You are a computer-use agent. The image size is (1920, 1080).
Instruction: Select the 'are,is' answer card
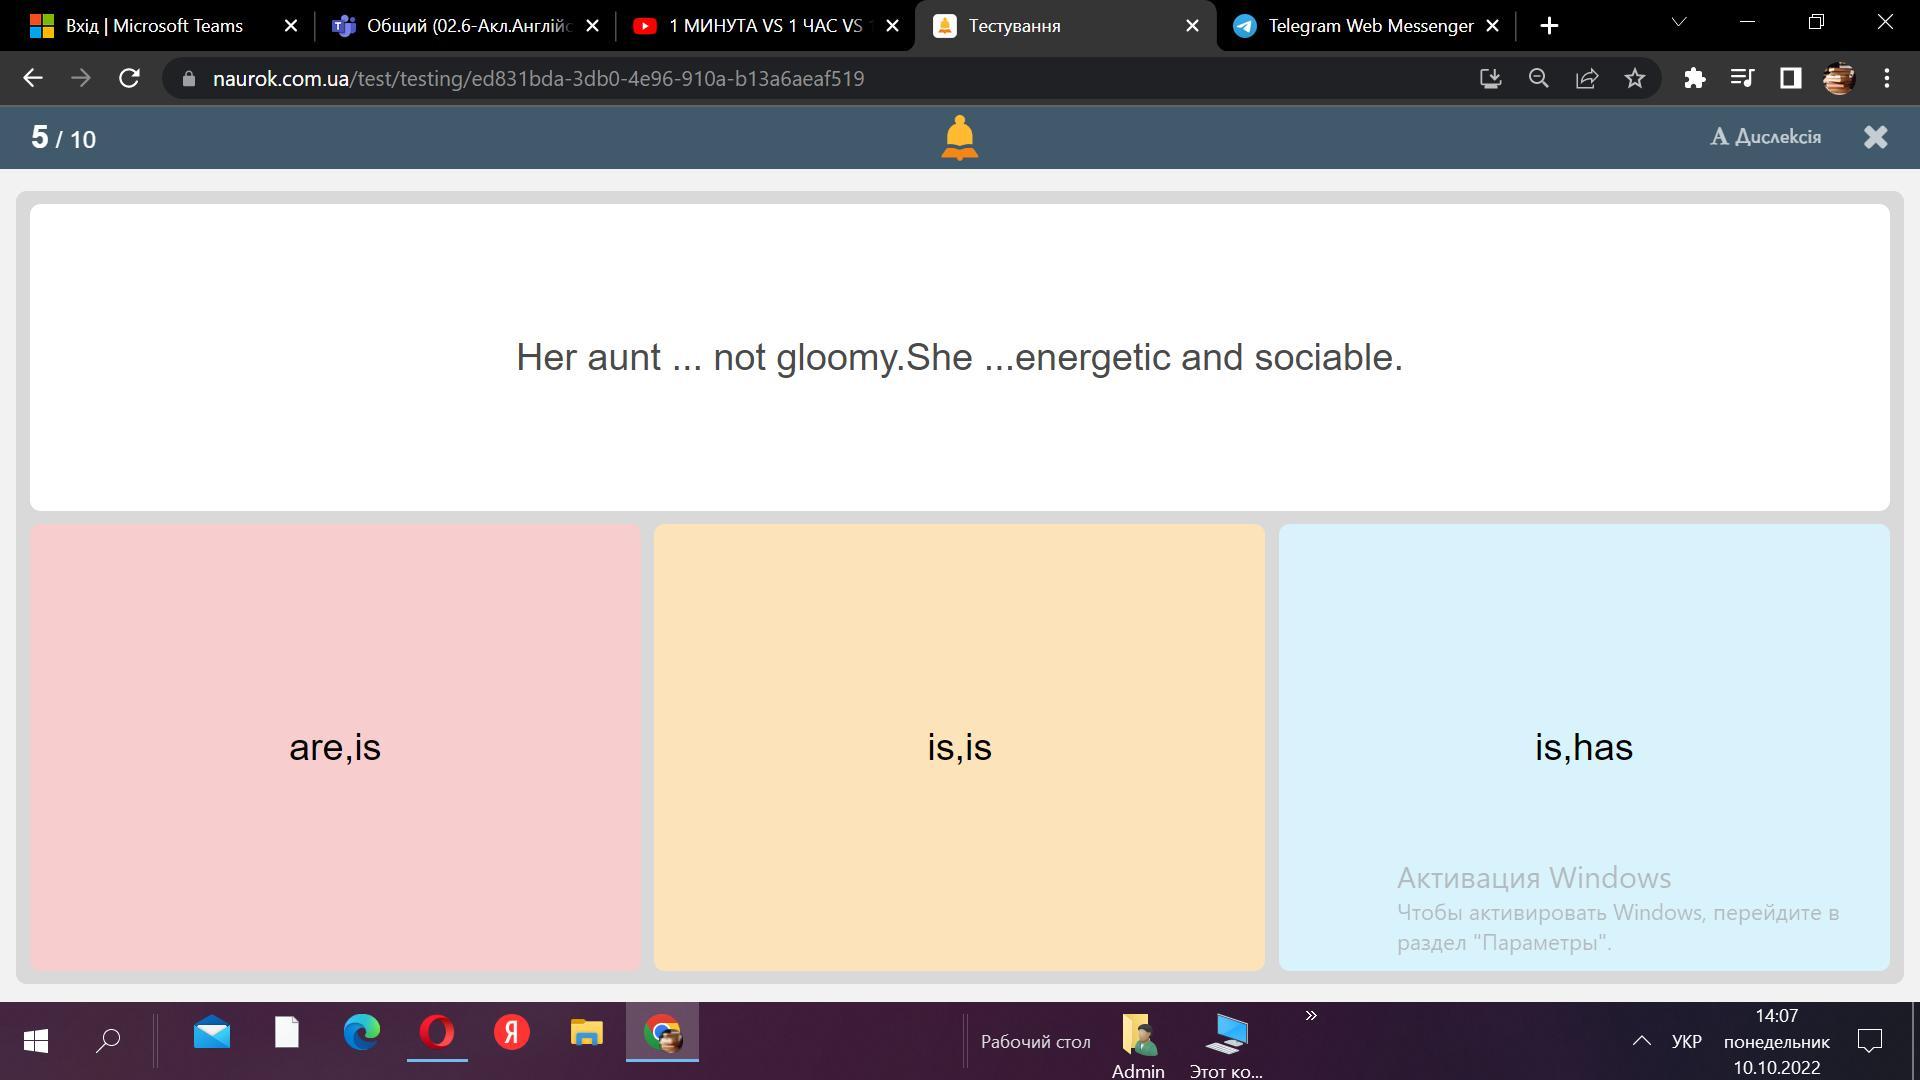[x=335, y=747]
